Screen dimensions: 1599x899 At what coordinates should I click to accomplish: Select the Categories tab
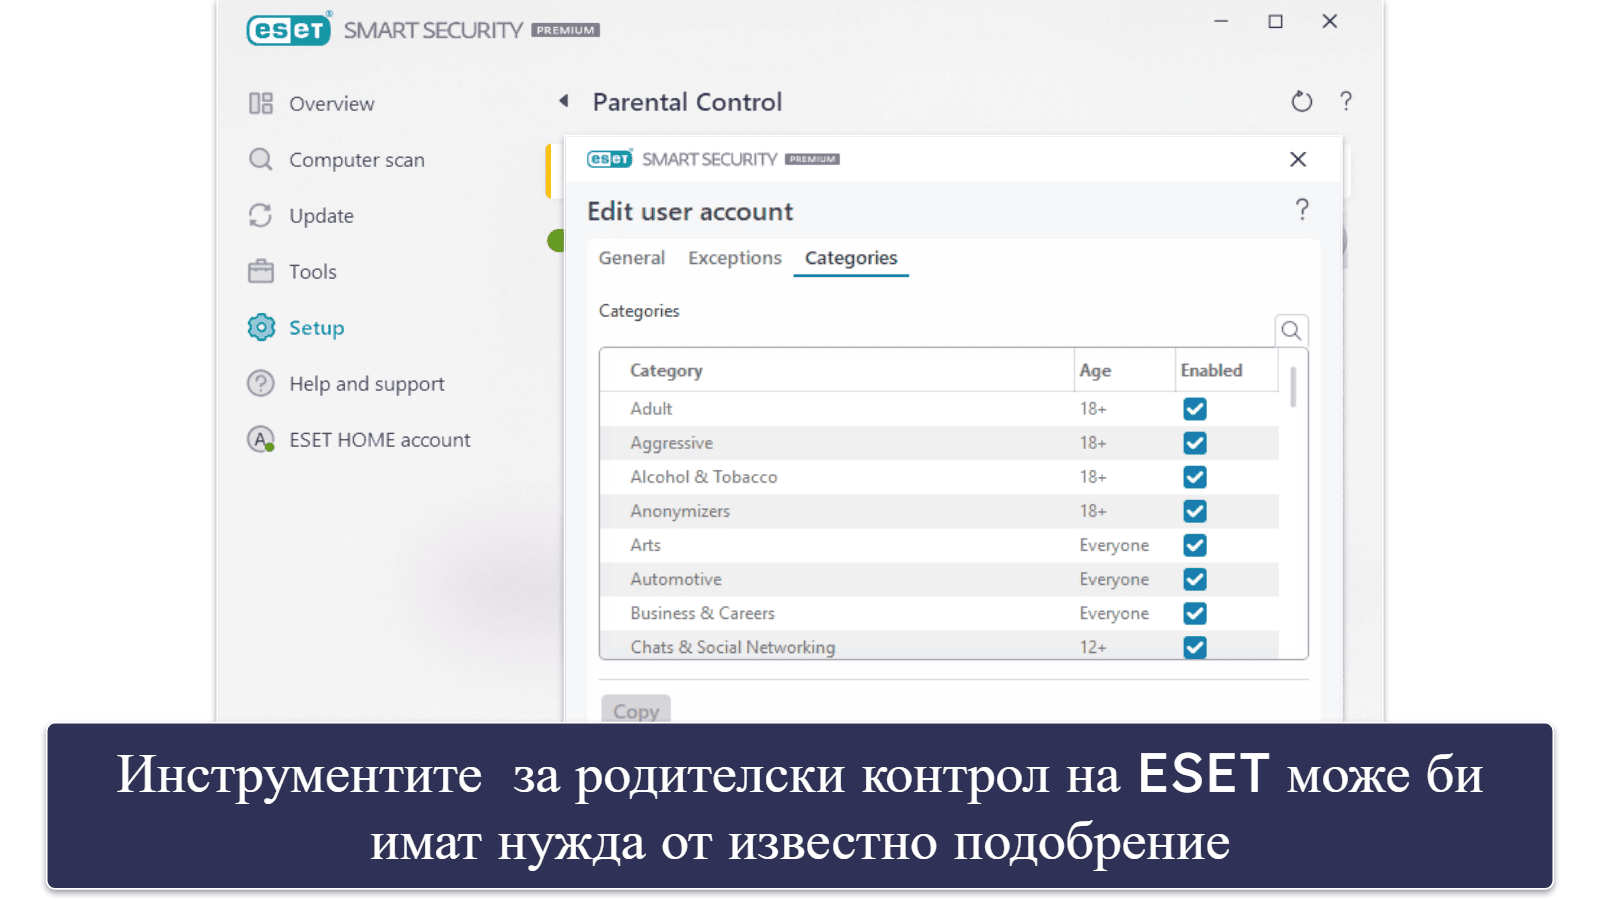(x=851, y=258)
